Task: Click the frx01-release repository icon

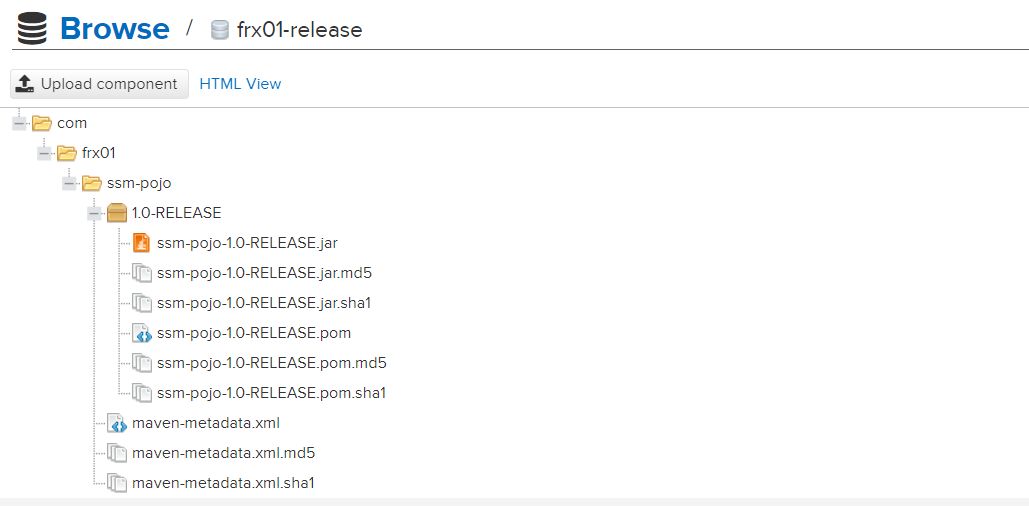Action: (x=220, y=30)
